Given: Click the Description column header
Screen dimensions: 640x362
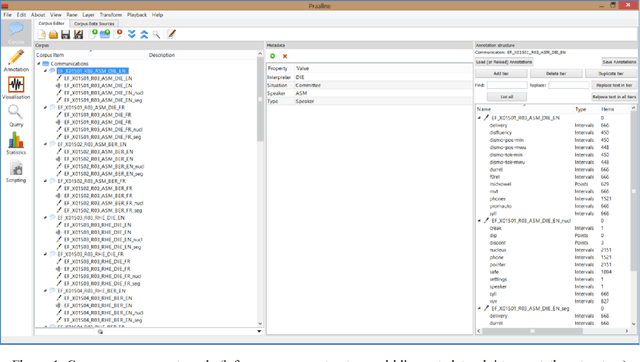Looking at the screenshot, I should click(162, 55).
